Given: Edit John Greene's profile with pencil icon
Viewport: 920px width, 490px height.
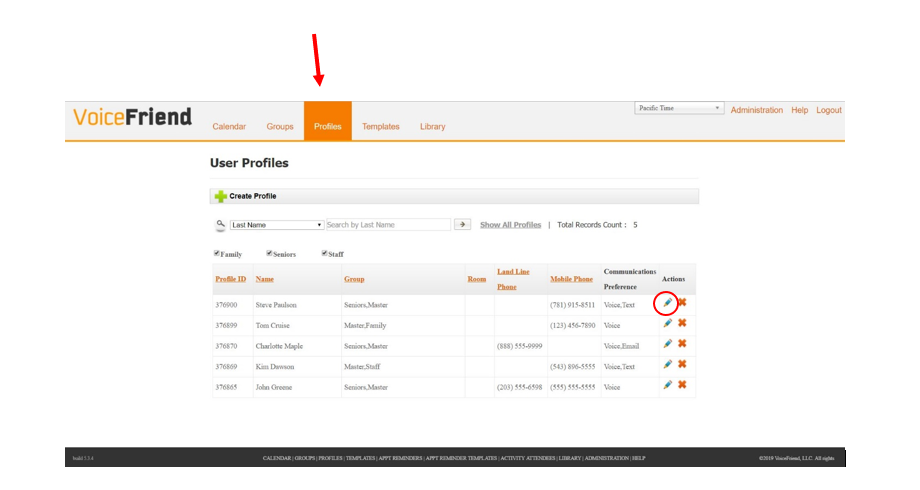Looking at the screenshot, I should click(x=667, y=385).
